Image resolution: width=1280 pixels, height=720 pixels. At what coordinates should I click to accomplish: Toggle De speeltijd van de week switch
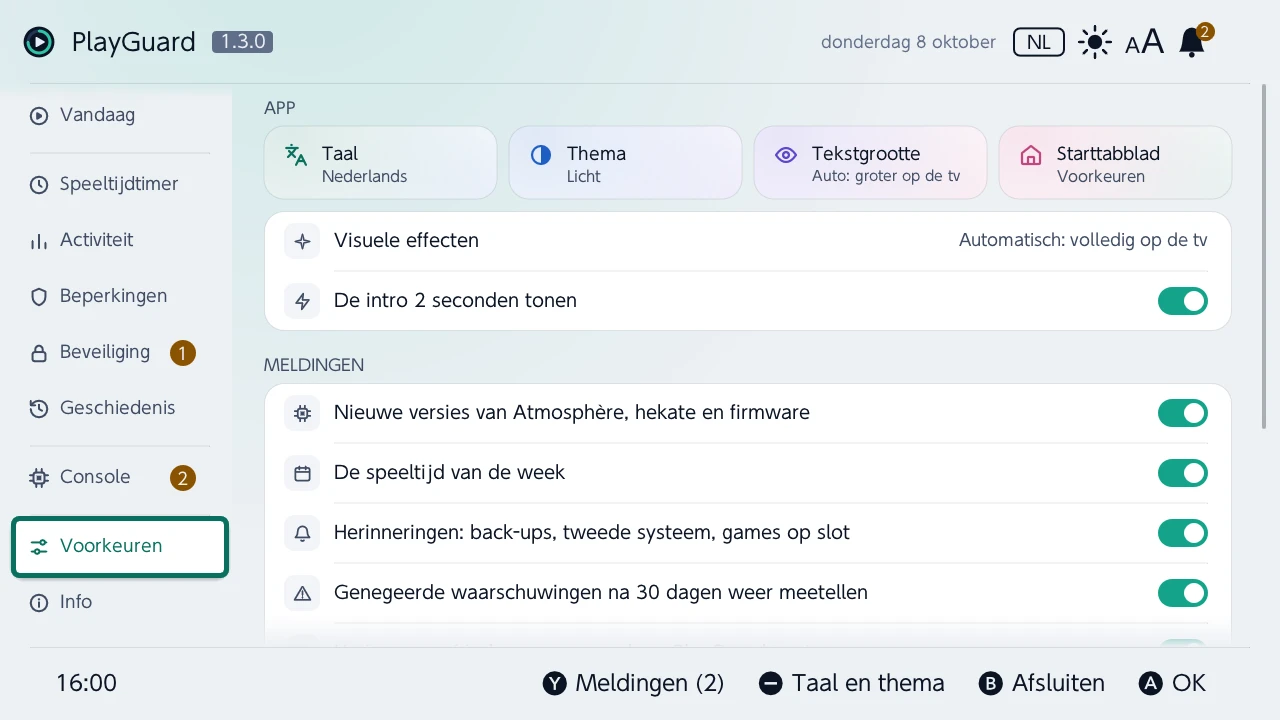tap(1183, 473)
